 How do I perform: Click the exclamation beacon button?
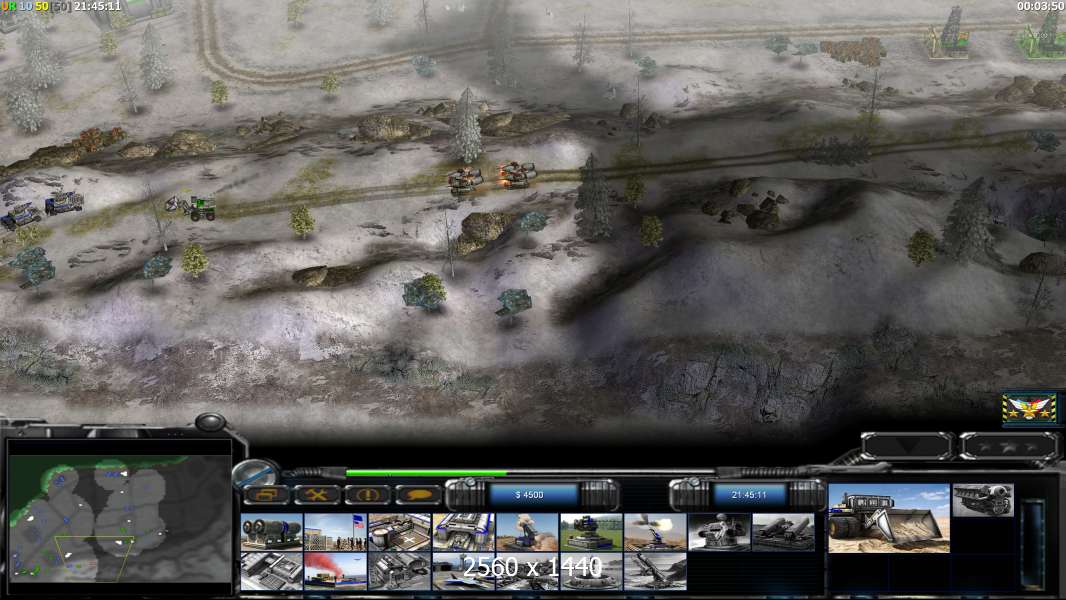pos(367,495)
